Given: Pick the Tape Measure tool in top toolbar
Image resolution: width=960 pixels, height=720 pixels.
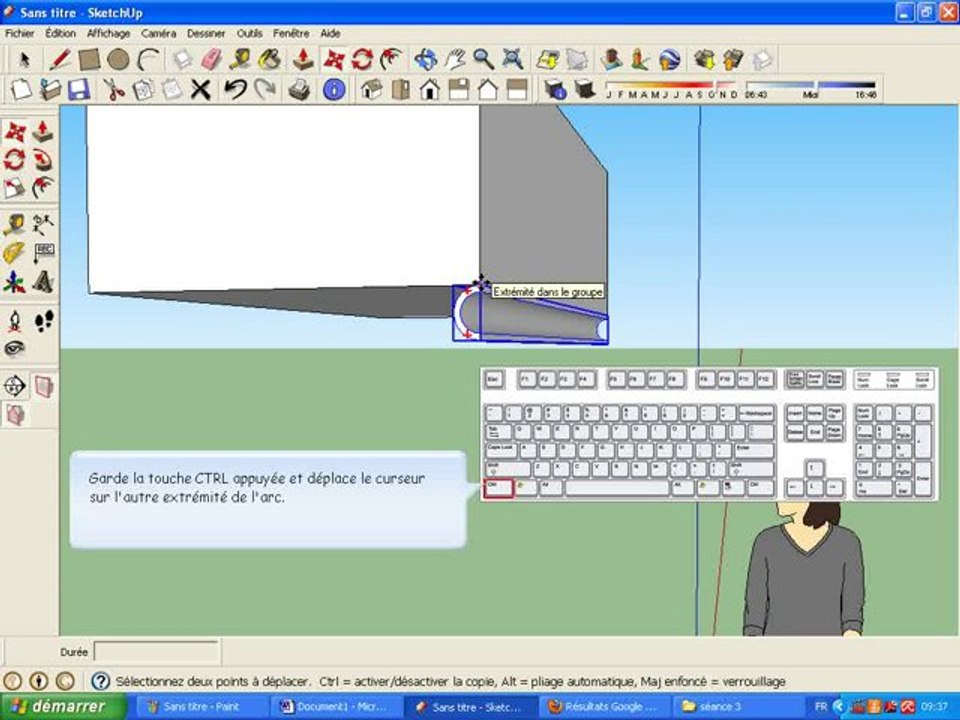Looking at the screenshot, I should coord(240,60).
